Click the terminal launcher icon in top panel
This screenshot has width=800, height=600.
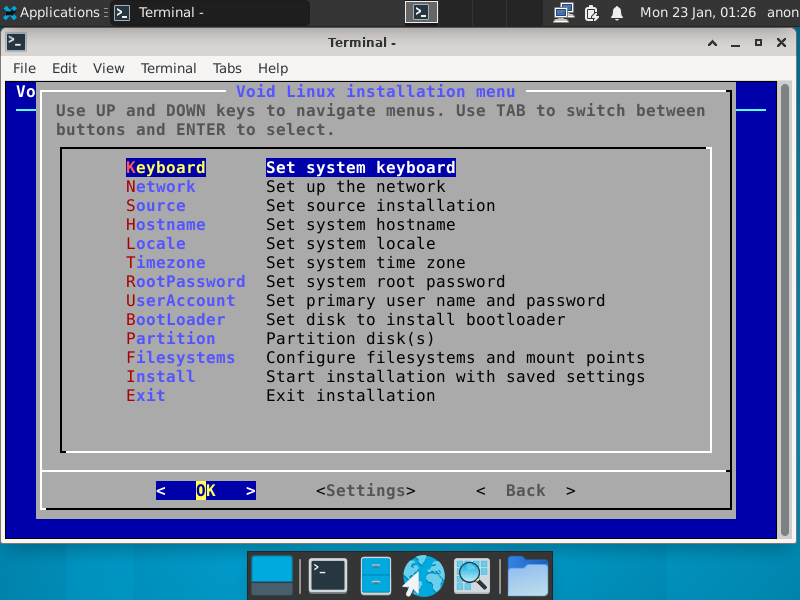coord(421,12)
